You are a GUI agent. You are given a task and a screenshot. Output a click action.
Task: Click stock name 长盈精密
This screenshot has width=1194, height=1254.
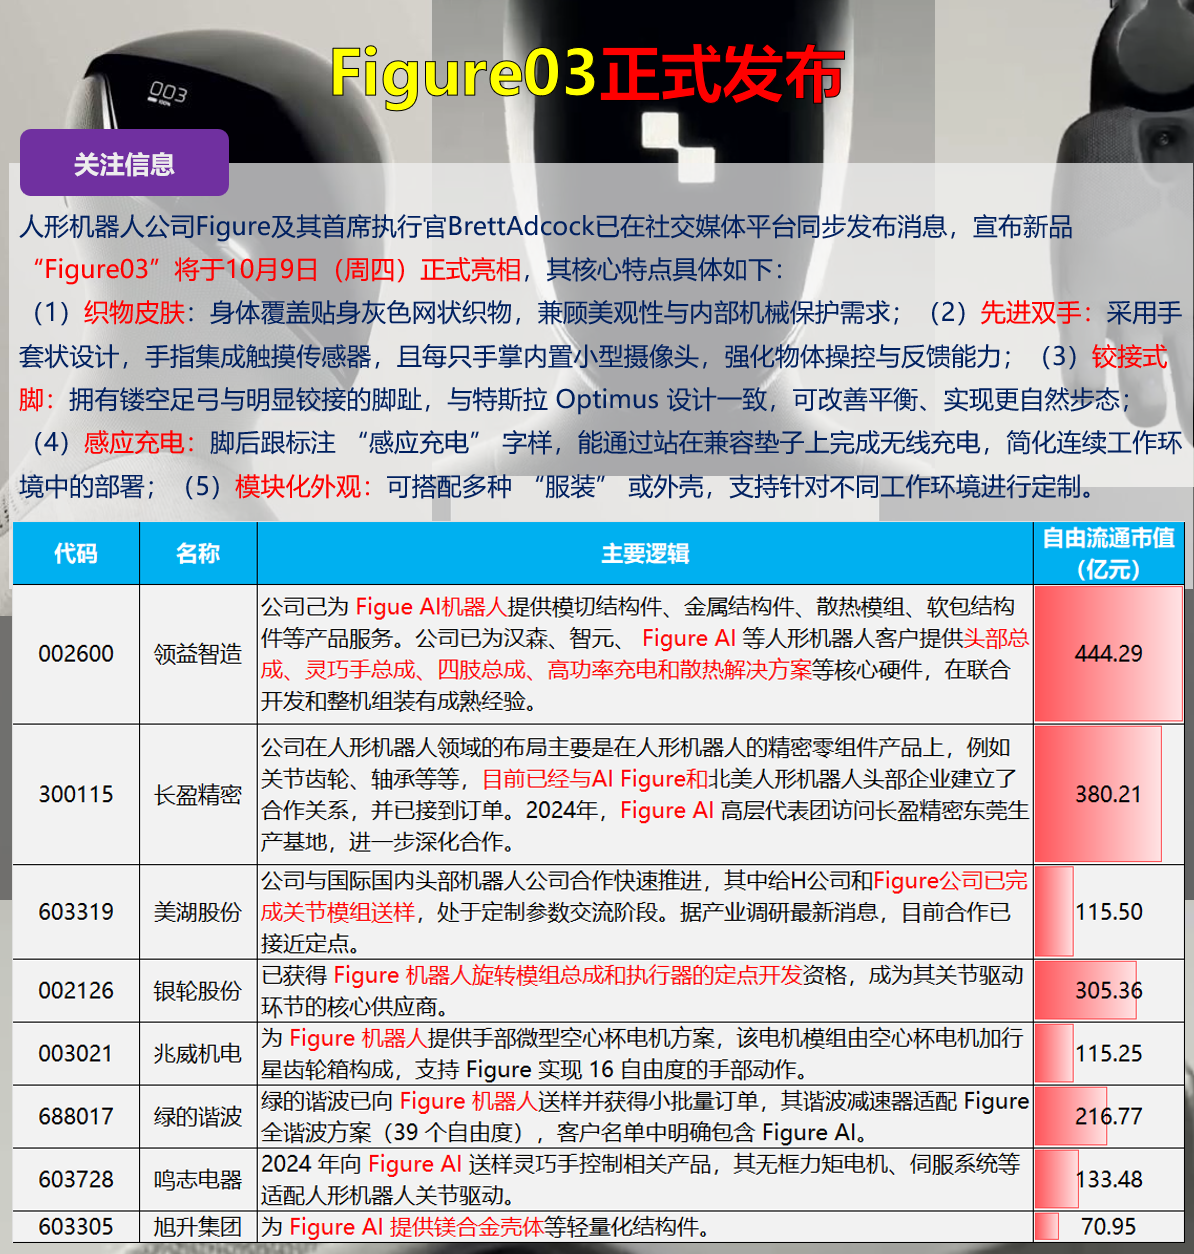(x=198, y=794)
